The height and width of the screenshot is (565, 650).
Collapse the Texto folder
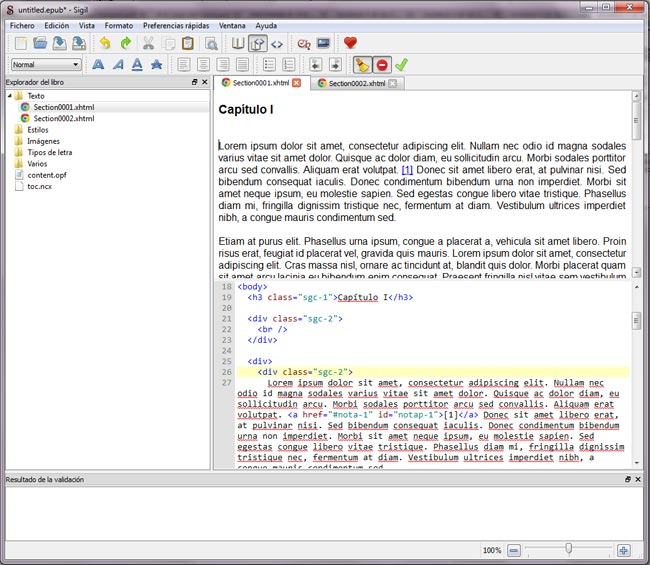tap(10, 96)
